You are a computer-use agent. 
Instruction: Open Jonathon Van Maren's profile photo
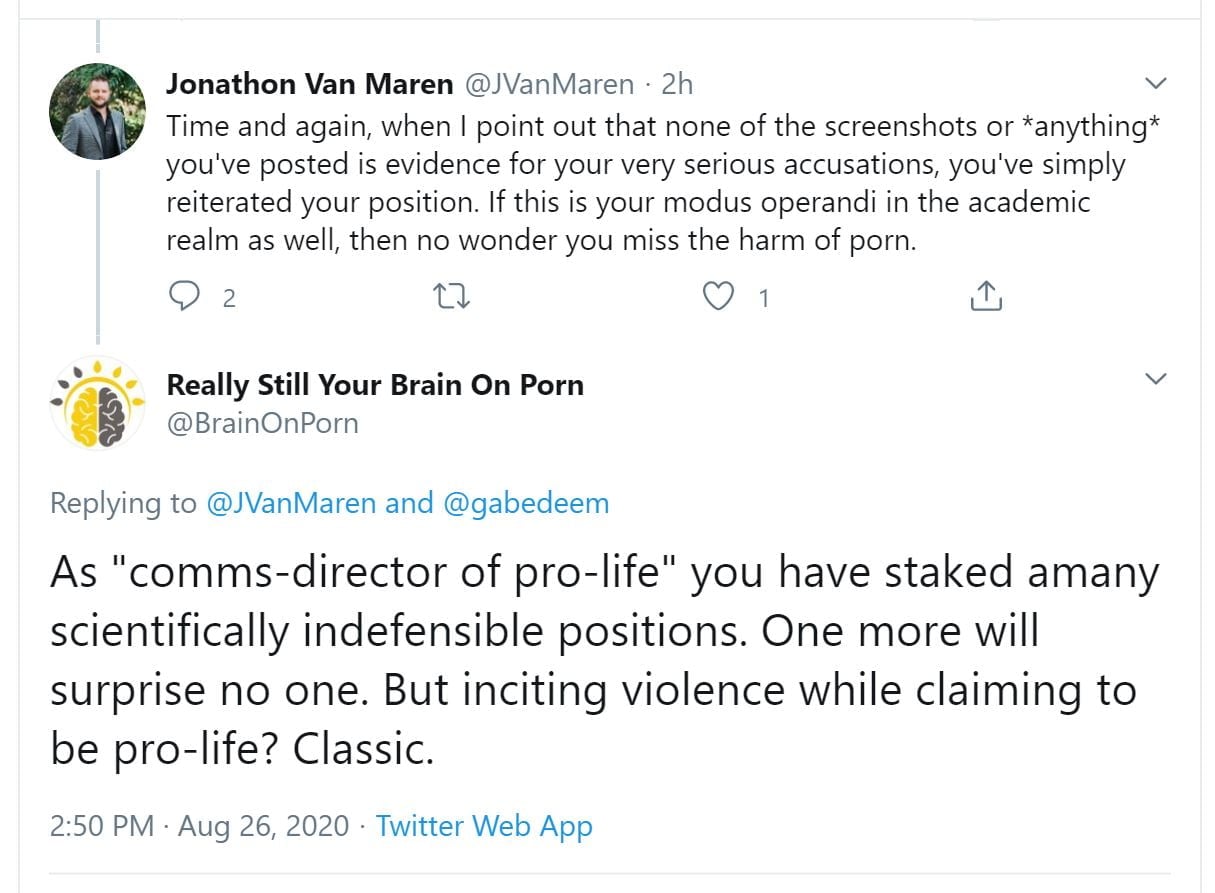coord(97,111)
